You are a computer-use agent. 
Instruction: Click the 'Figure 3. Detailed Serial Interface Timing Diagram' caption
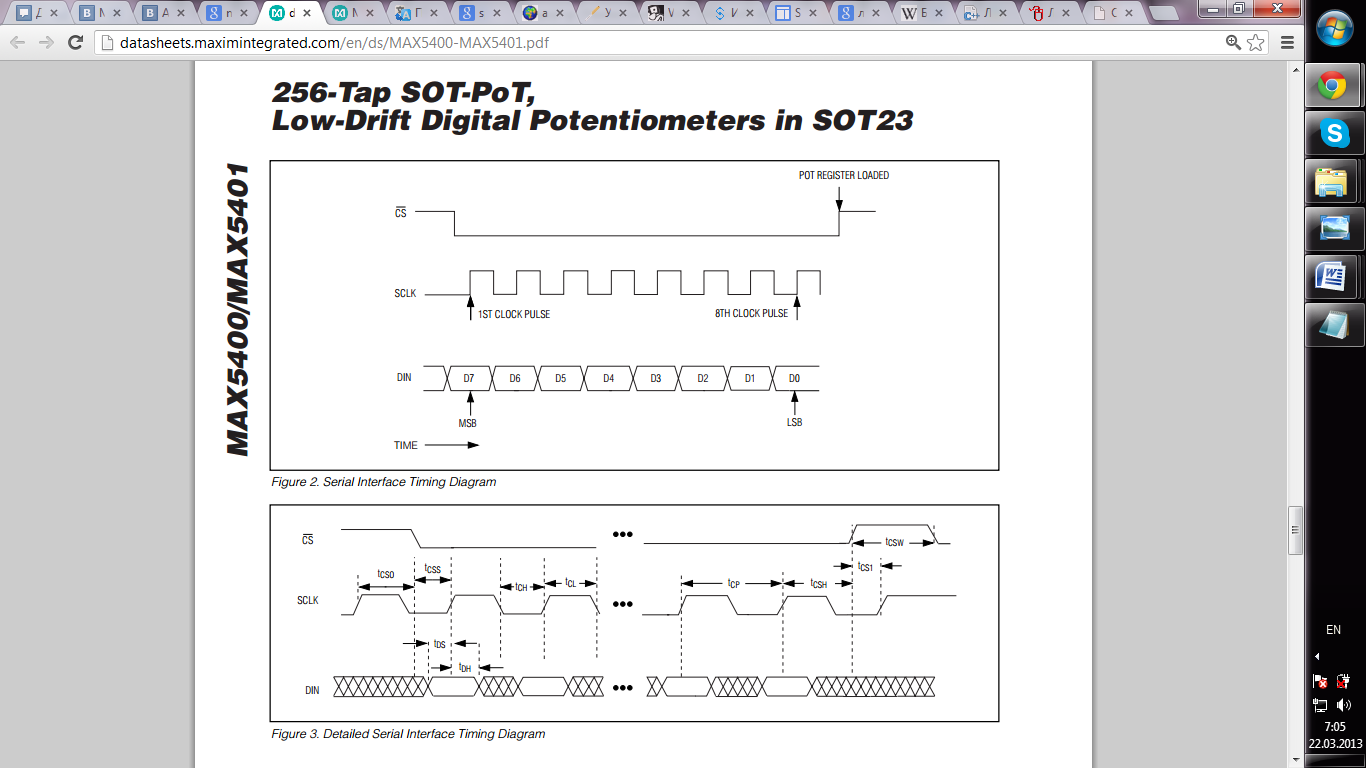[408, 734]
